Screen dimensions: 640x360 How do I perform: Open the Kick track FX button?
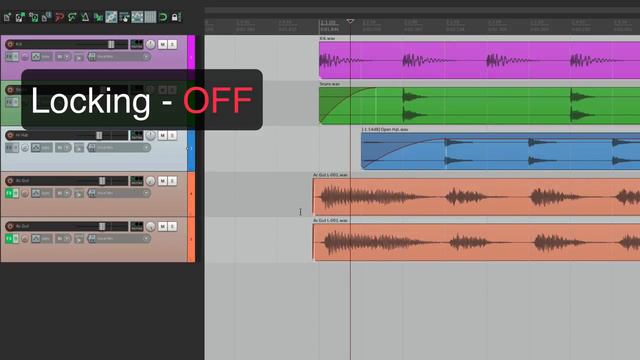click(10, 57)
